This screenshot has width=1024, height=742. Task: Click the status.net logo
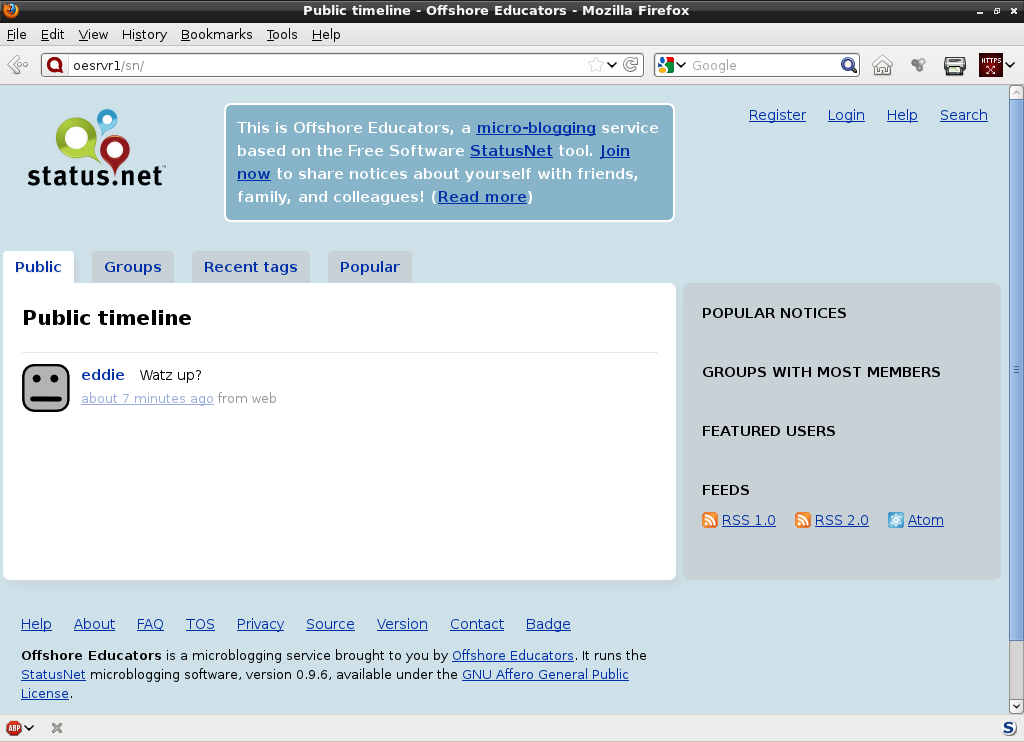point(97,148)
